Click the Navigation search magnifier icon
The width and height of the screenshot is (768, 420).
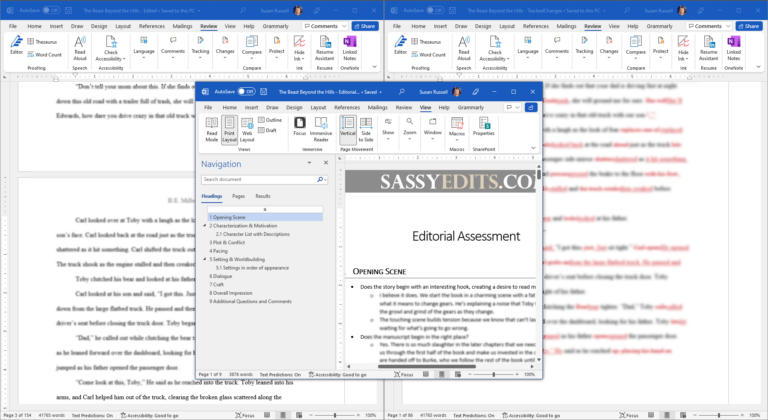(320, 179)
